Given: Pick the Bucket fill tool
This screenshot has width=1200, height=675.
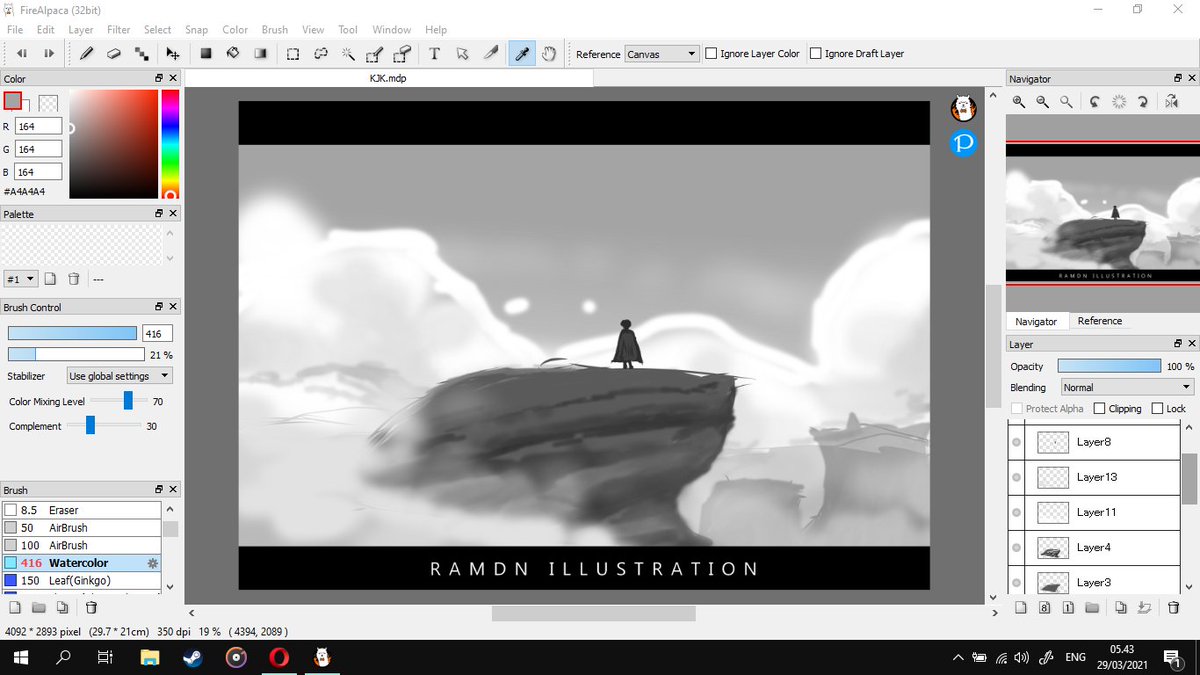Looking at the screenshot, I should [x=232, y=54].
